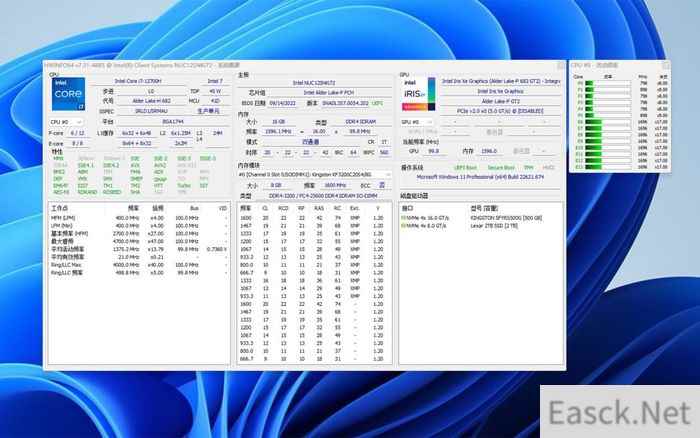700x438 pixels.
Task: Click the Ext. column header in timing table
Action: [x=354, y=209]
